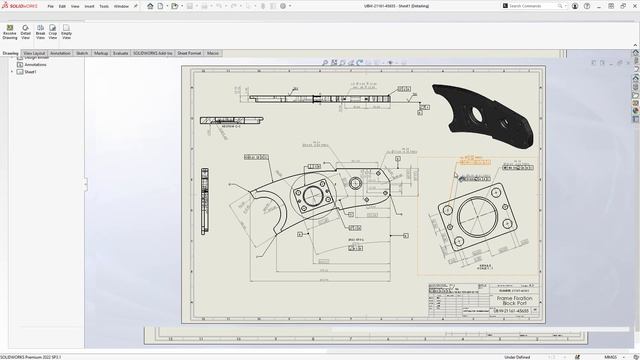Open the Tools menu

pos(104,6)
